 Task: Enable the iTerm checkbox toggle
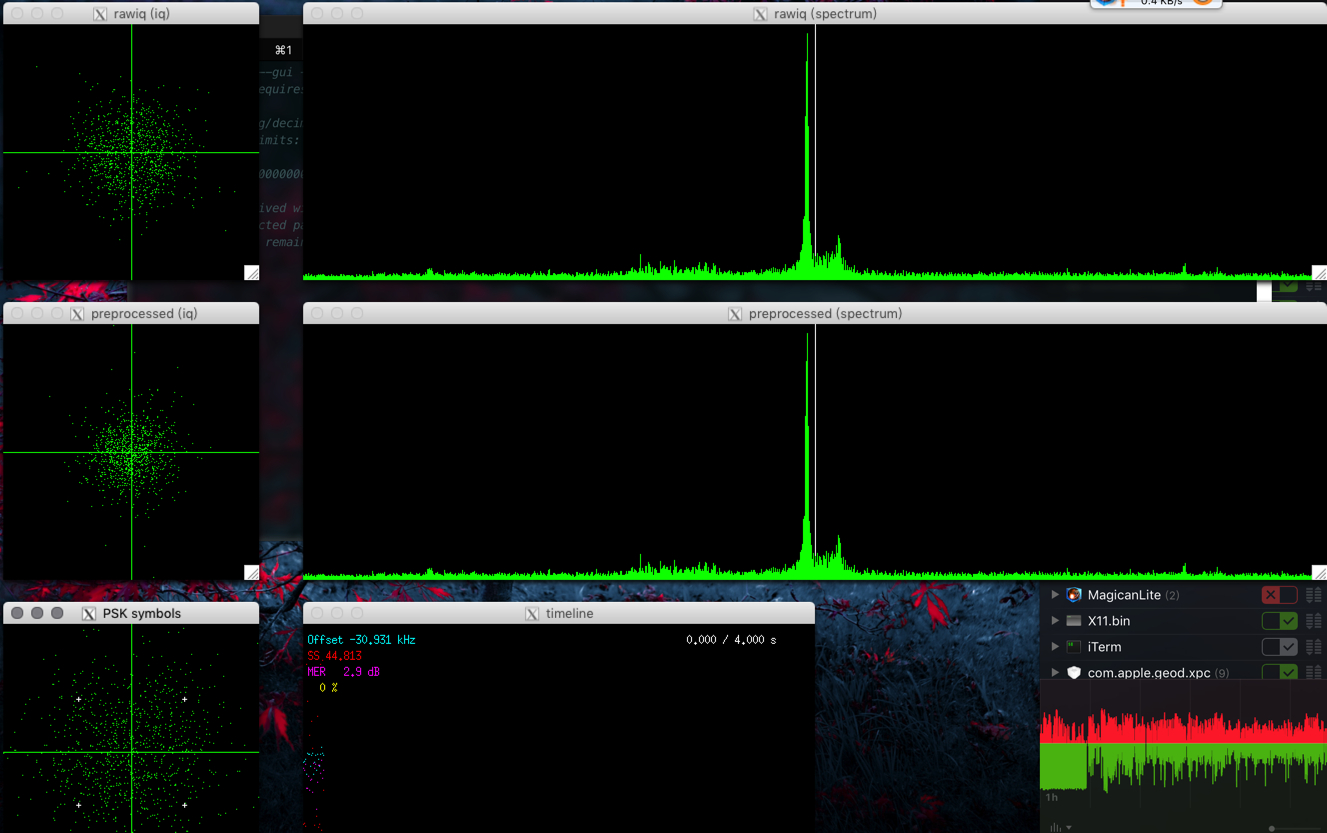[x=1280, y=647]
